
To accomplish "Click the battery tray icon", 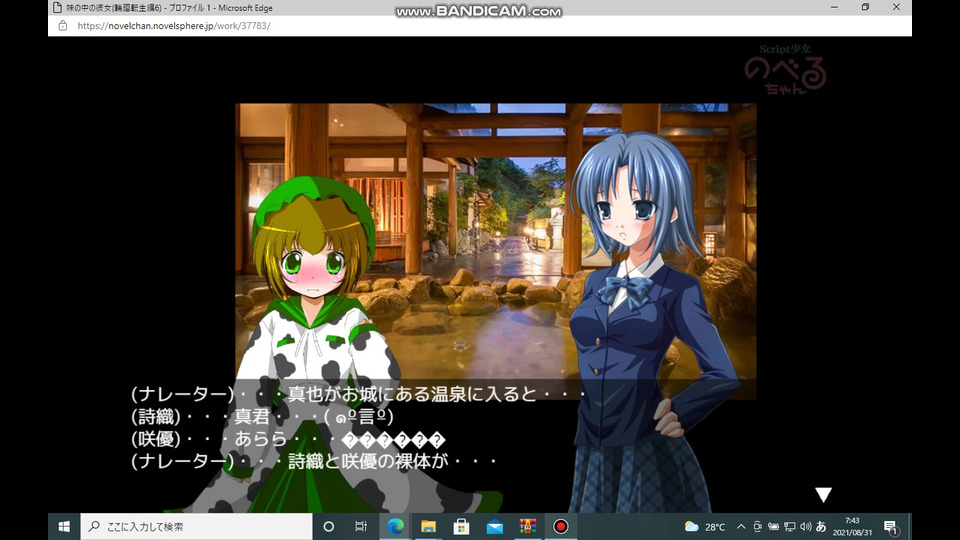I will [x=773, y=527].
